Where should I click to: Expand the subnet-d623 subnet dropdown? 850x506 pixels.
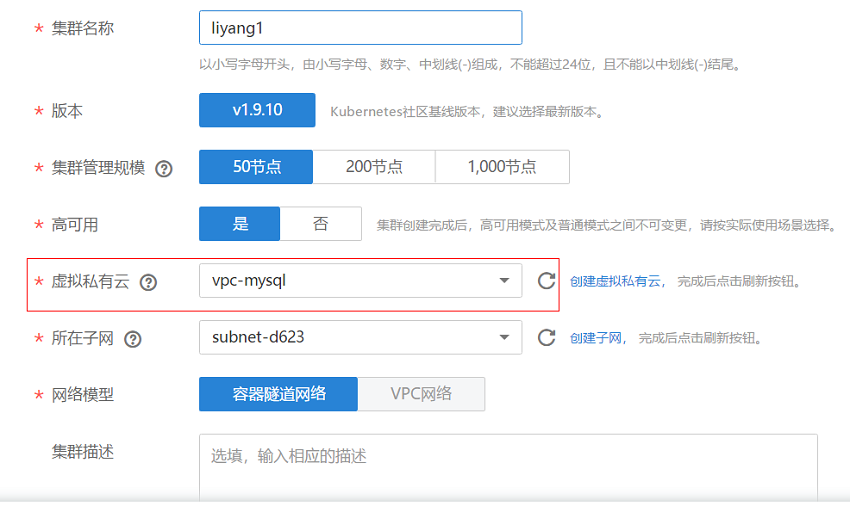click(x=360, y=337)
